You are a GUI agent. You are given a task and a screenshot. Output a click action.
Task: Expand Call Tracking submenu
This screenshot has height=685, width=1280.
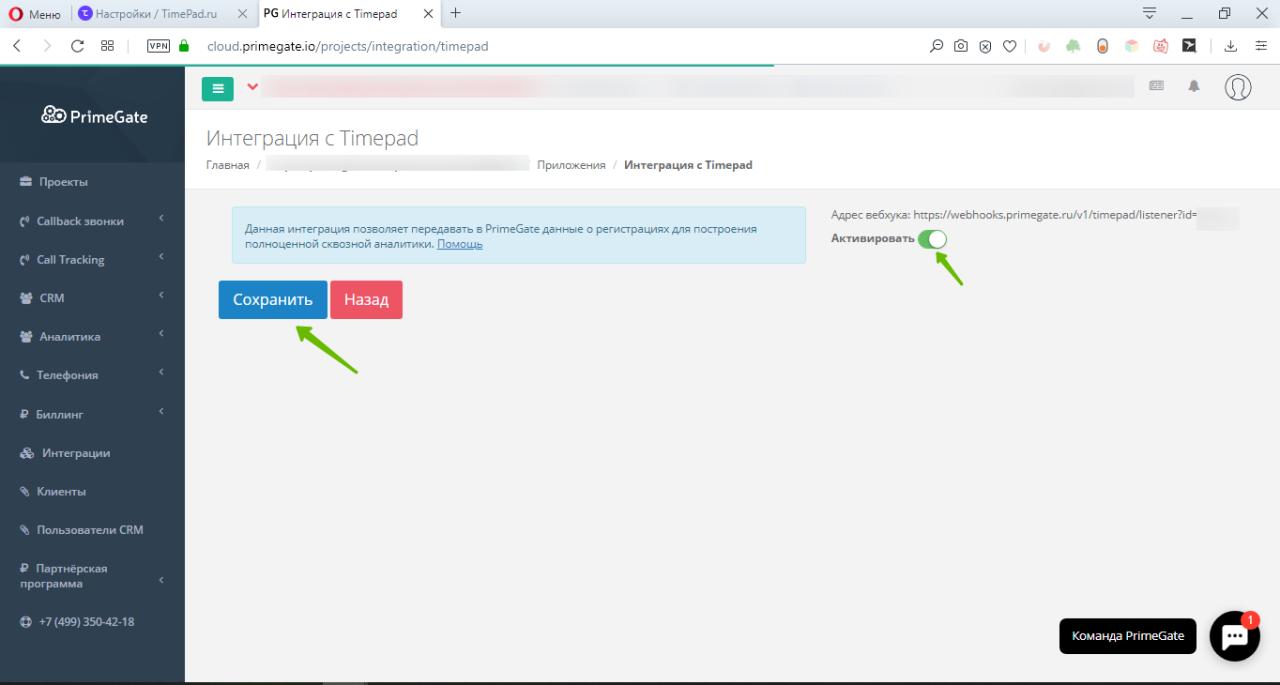[92, 260]
